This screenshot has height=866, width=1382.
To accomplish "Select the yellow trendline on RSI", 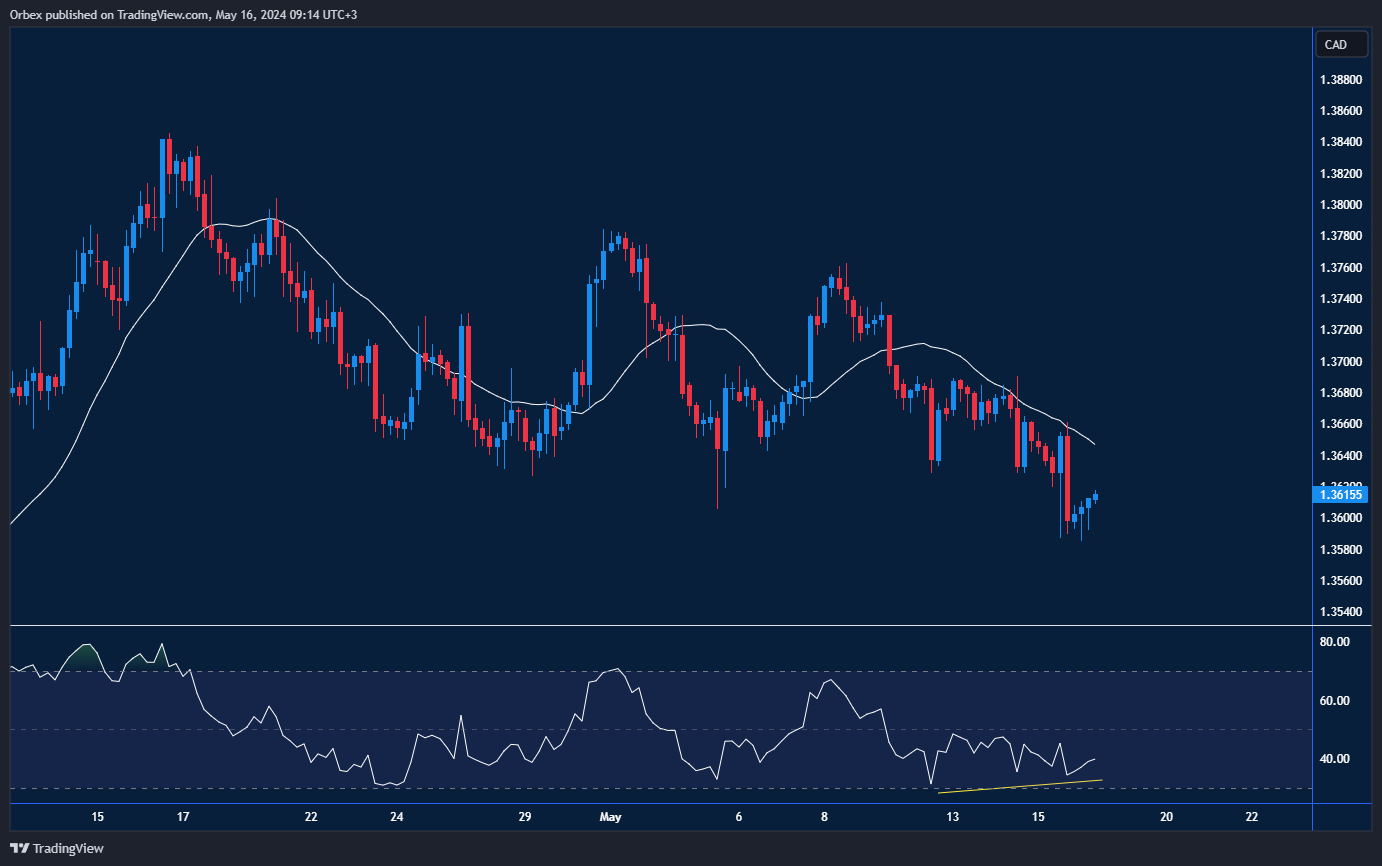I will point(1020,786).
